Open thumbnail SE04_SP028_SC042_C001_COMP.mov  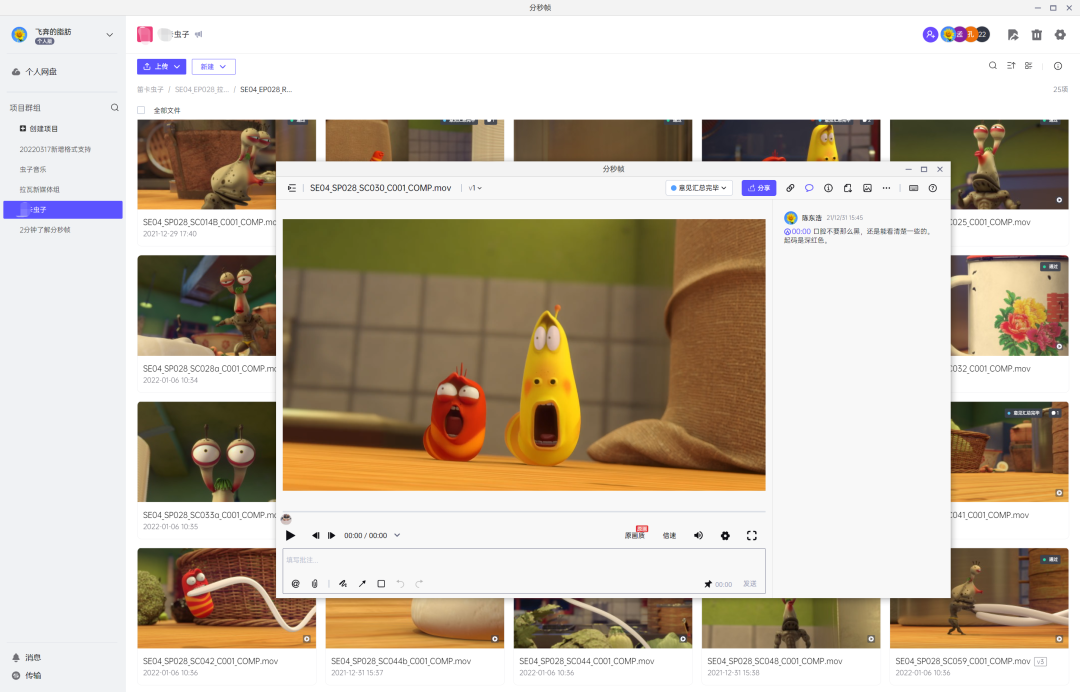coord(227,598)
